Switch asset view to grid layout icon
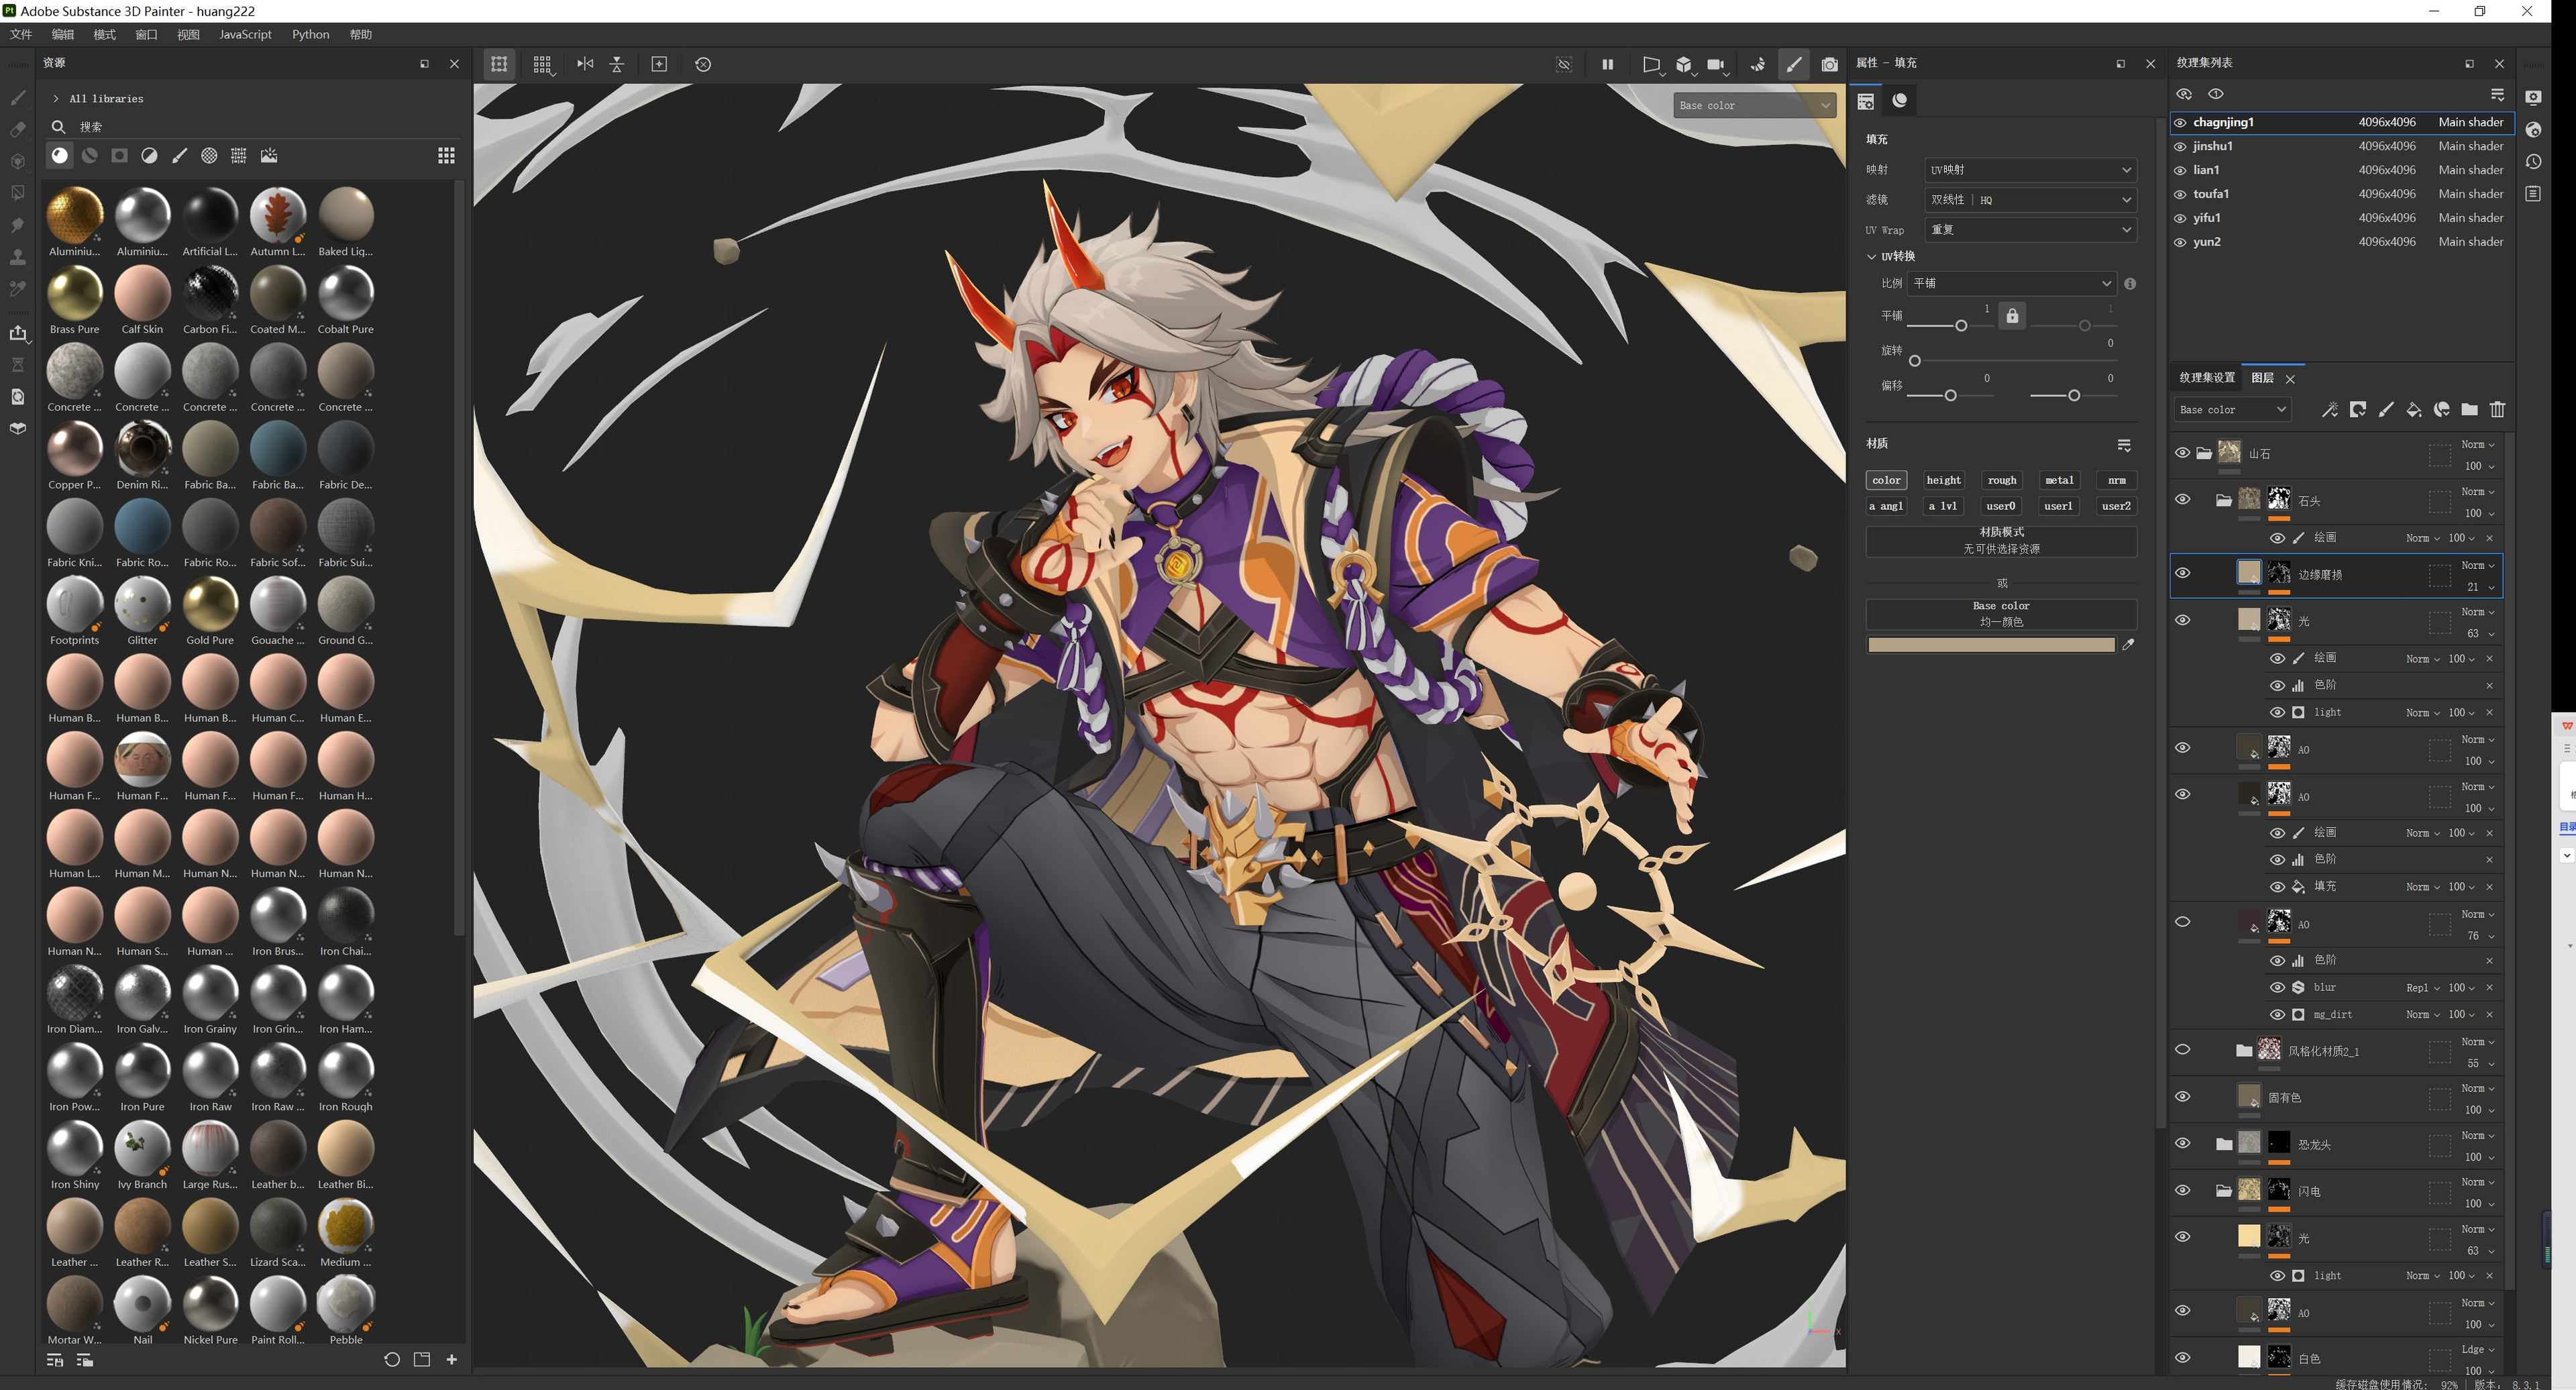The width and height of the screenshot is (2576, 1390). coord(446,155)
